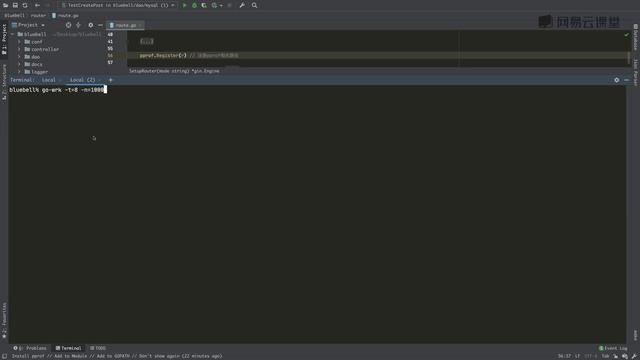Open settings via the wrench icon

242,5
